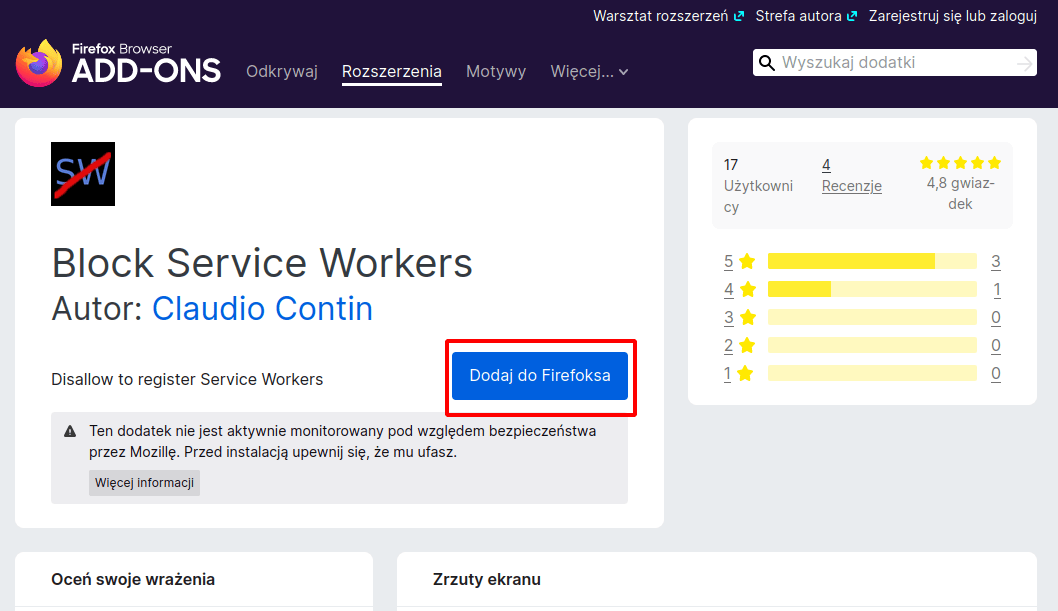Screen dimensions: 1058x611
Task: Click the 3-star rating bar
Action: pyautogui.click(x=872, y=317)
